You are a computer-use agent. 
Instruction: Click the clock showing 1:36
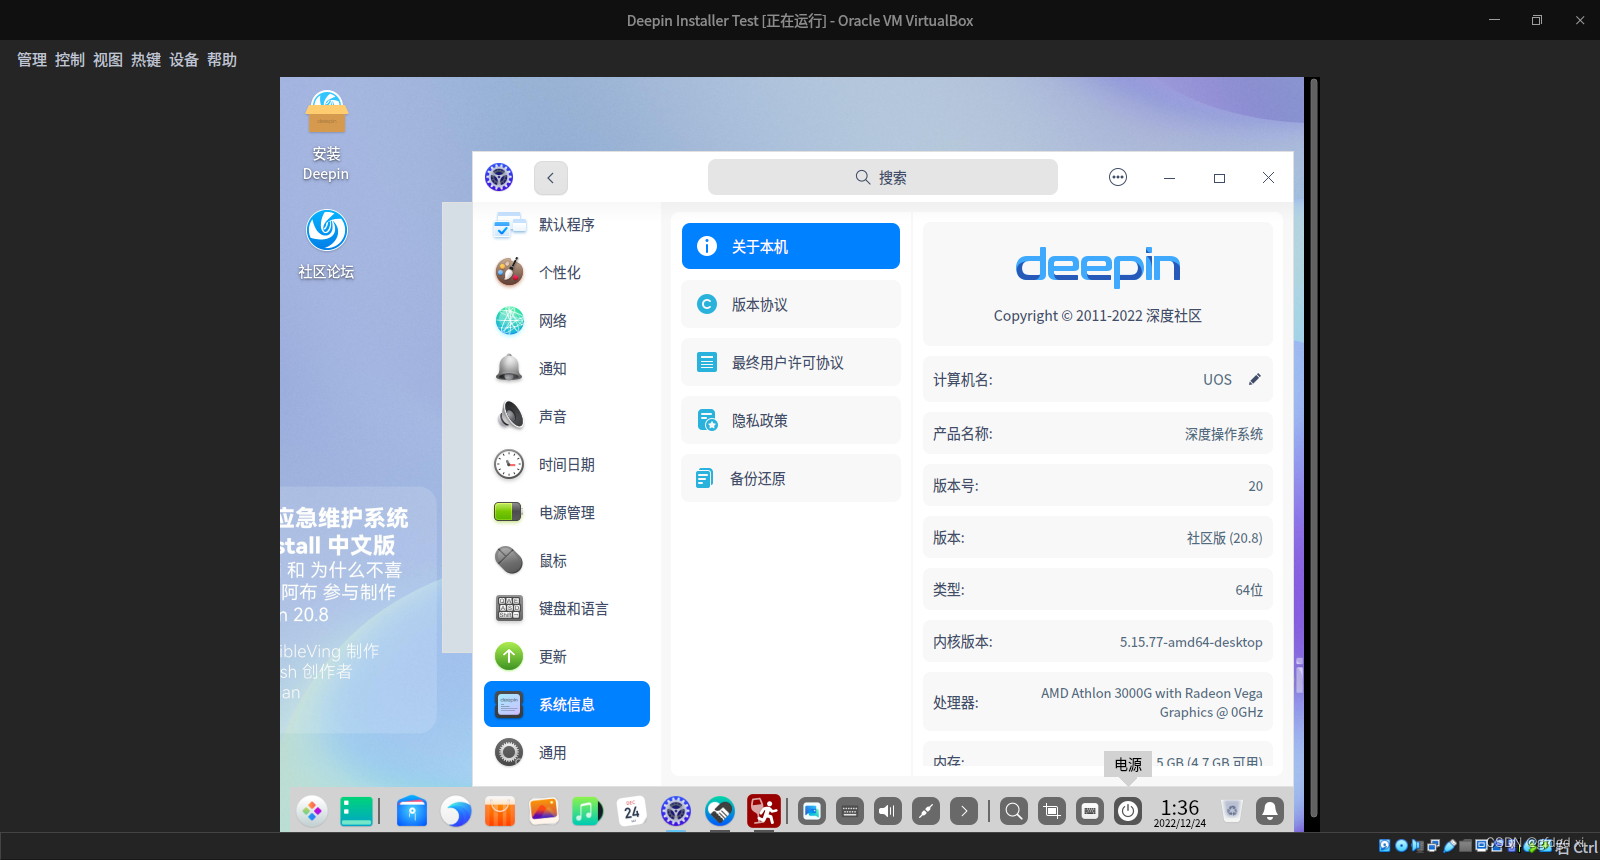[x=1180, y=812]
